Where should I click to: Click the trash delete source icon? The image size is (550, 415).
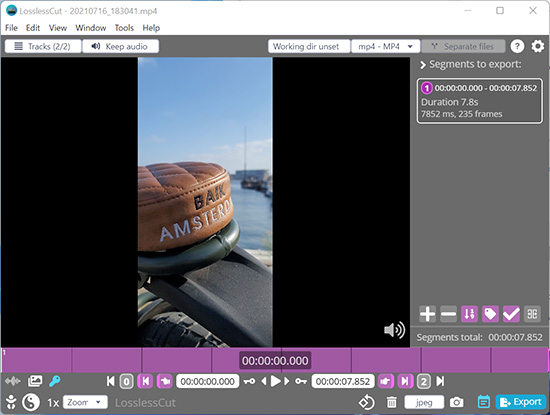[x=391, y=402]
